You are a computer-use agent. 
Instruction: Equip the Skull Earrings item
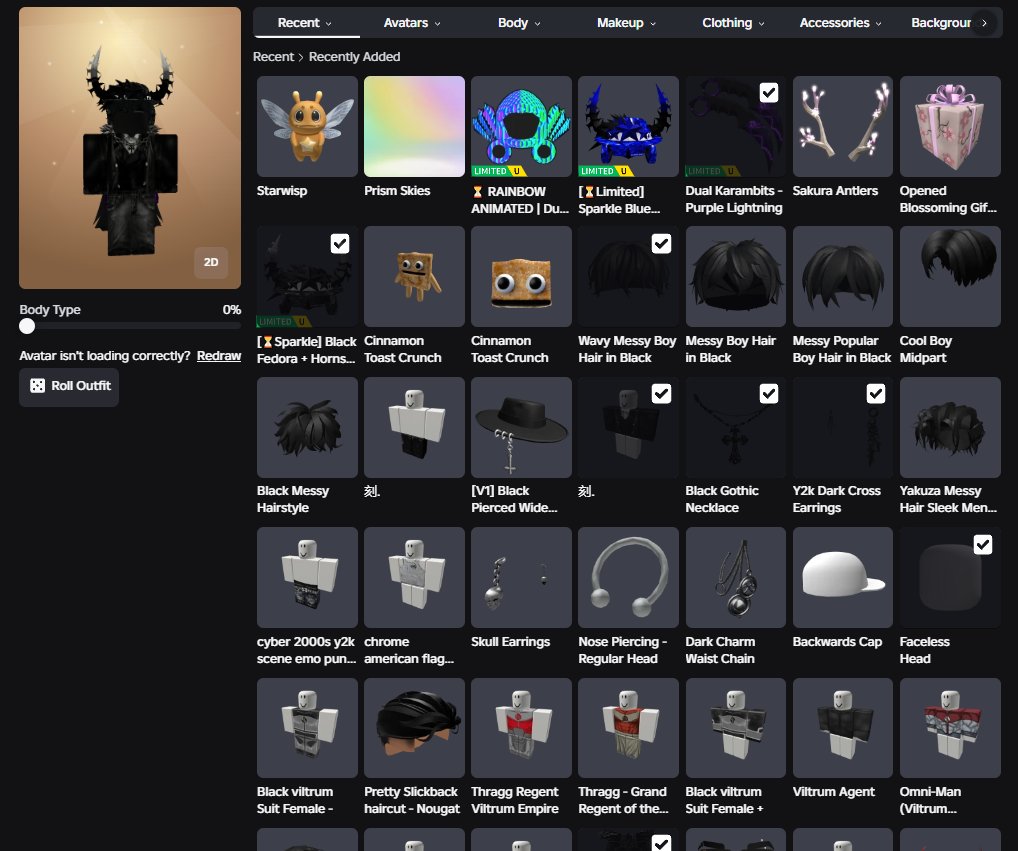(x=521, y=577)
